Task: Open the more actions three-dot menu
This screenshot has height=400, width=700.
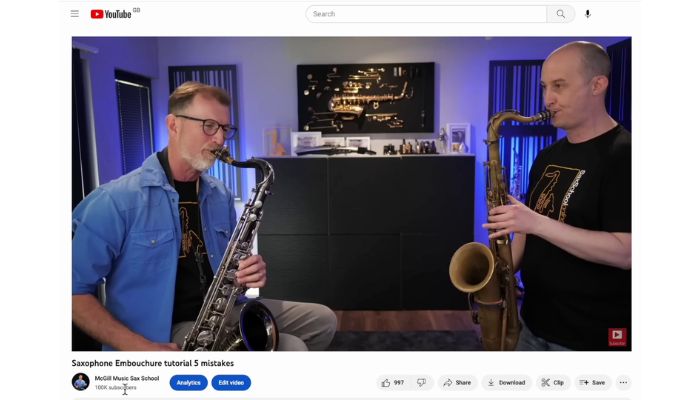Action: (623, 382)
